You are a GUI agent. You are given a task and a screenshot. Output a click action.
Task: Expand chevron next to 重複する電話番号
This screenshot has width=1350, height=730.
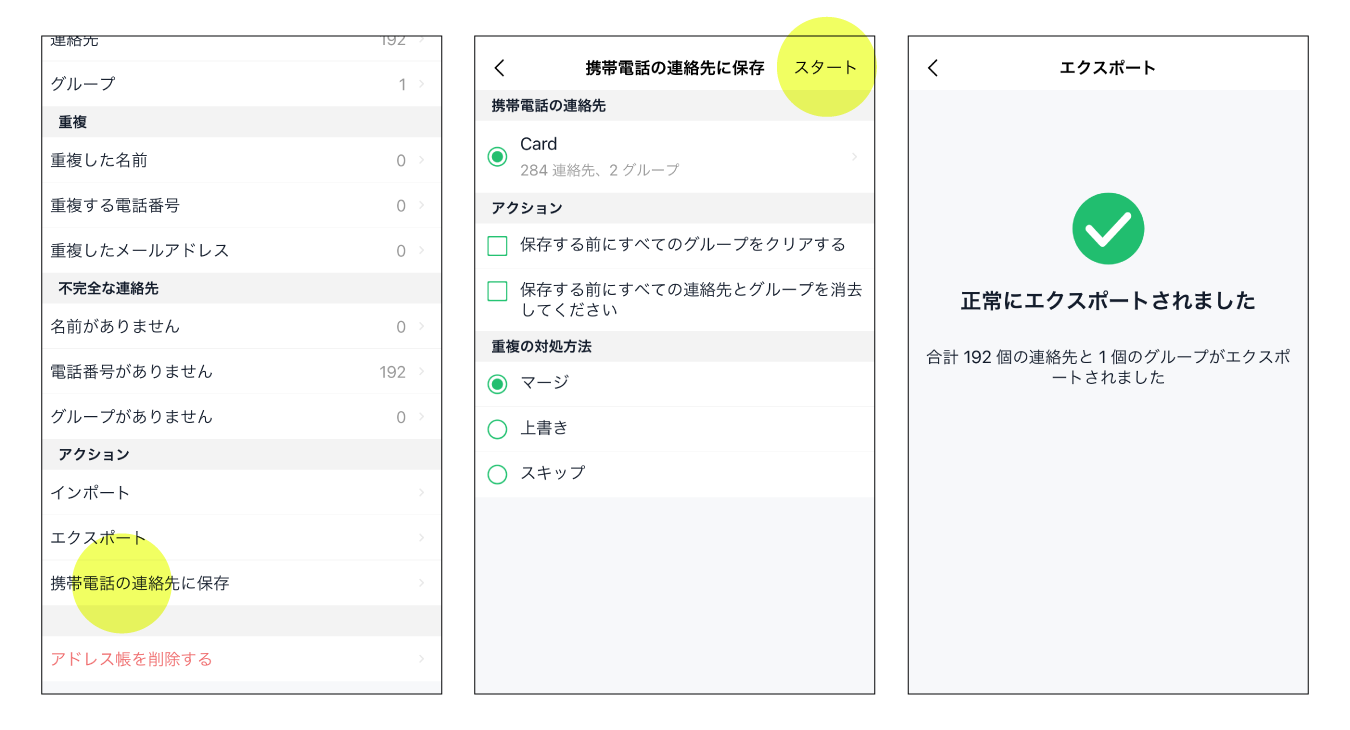click(x=422, y=206)
